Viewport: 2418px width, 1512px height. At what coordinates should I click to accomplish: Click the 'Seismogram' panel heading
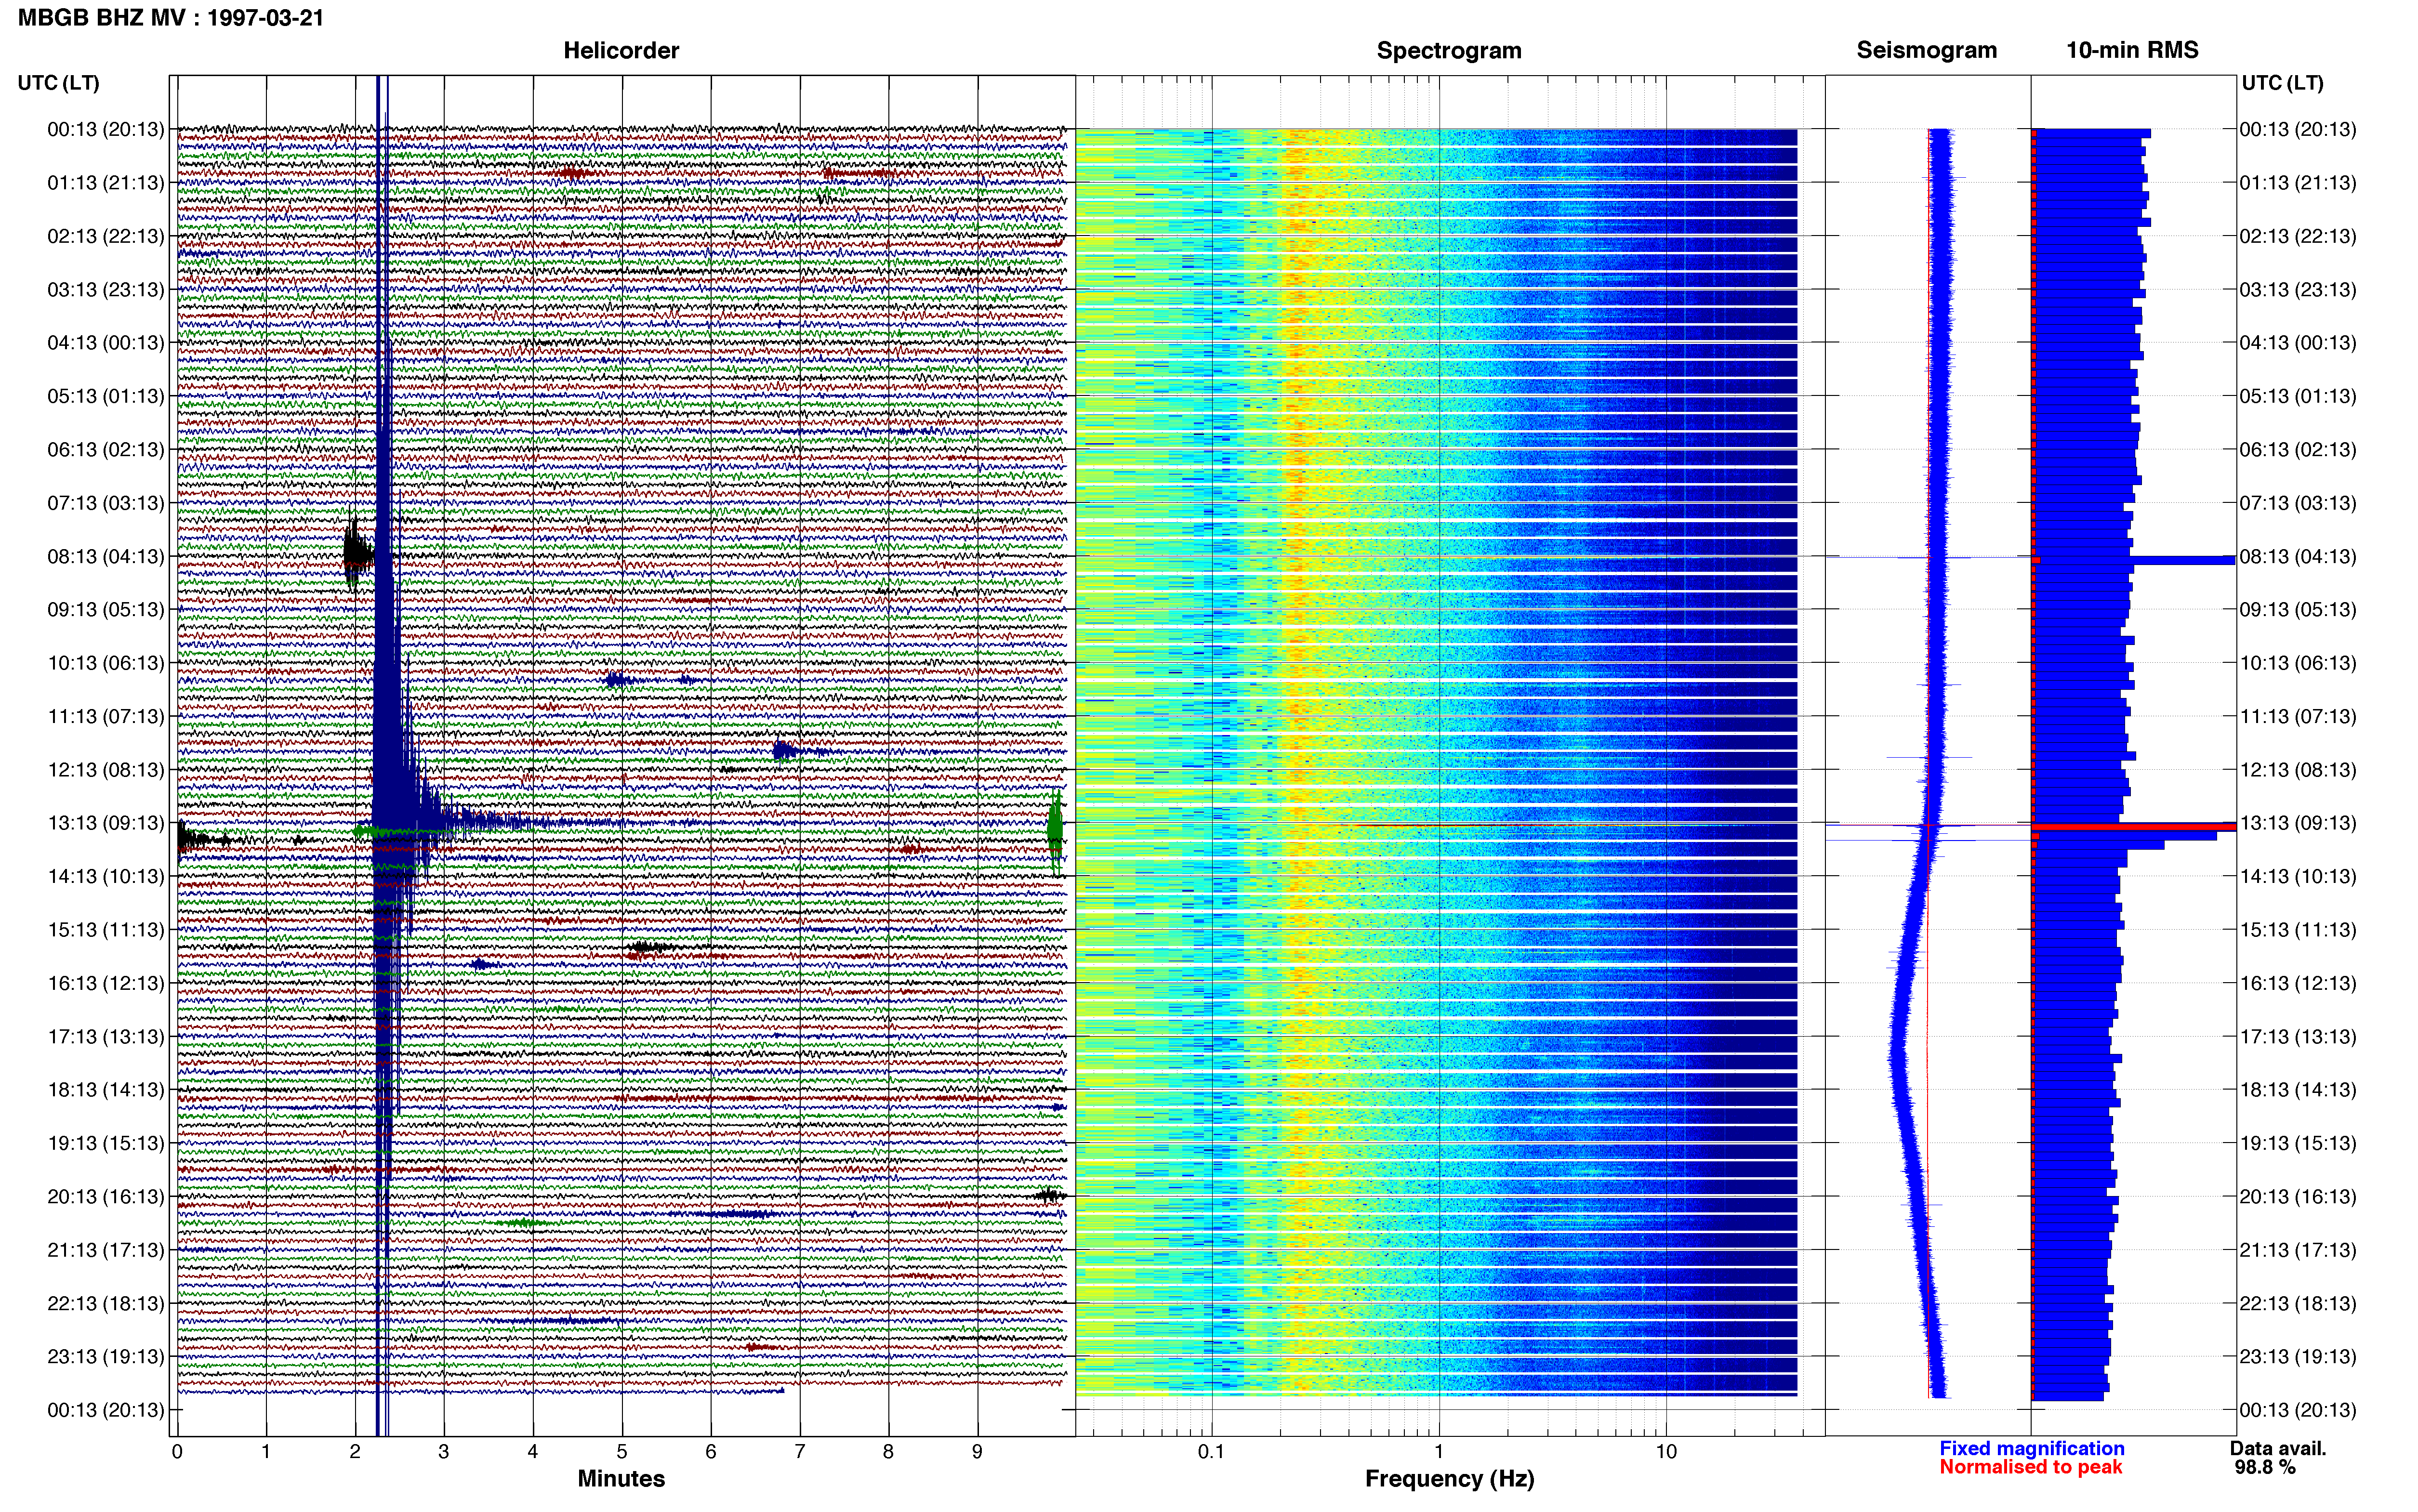[x=1926, y=50]
